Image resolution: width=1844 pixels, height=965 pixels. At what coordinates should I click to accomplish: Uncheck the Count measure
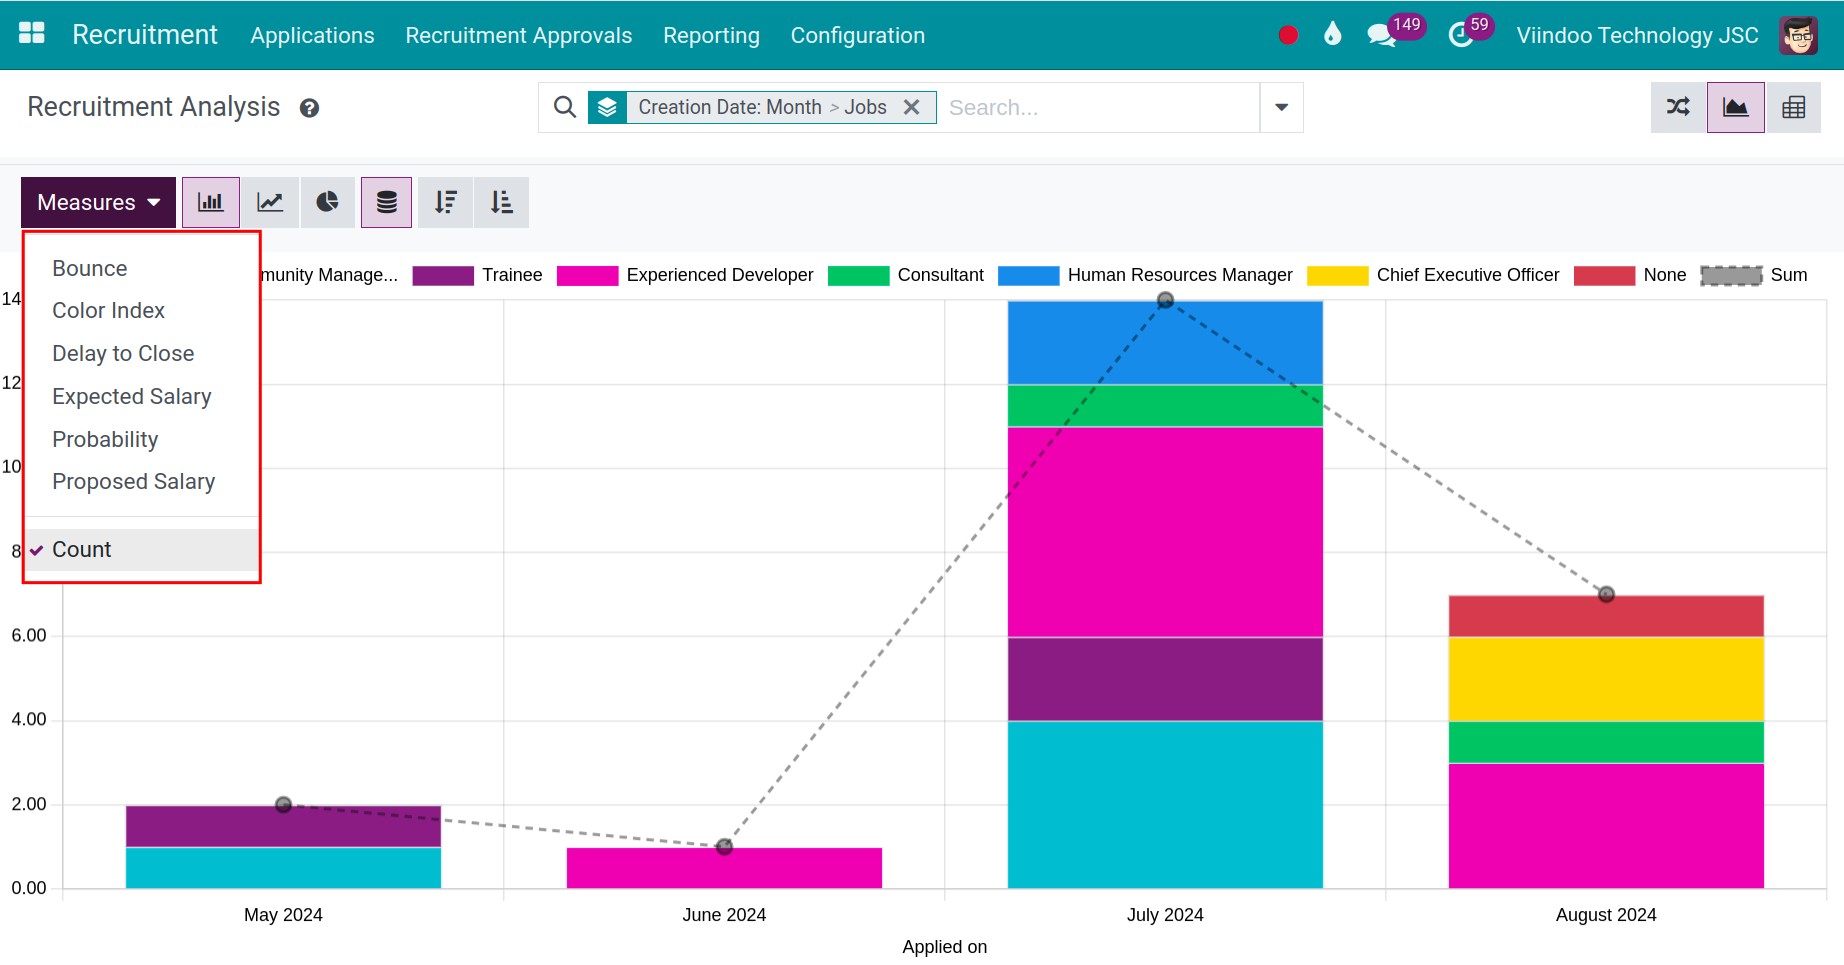[141, 550]
